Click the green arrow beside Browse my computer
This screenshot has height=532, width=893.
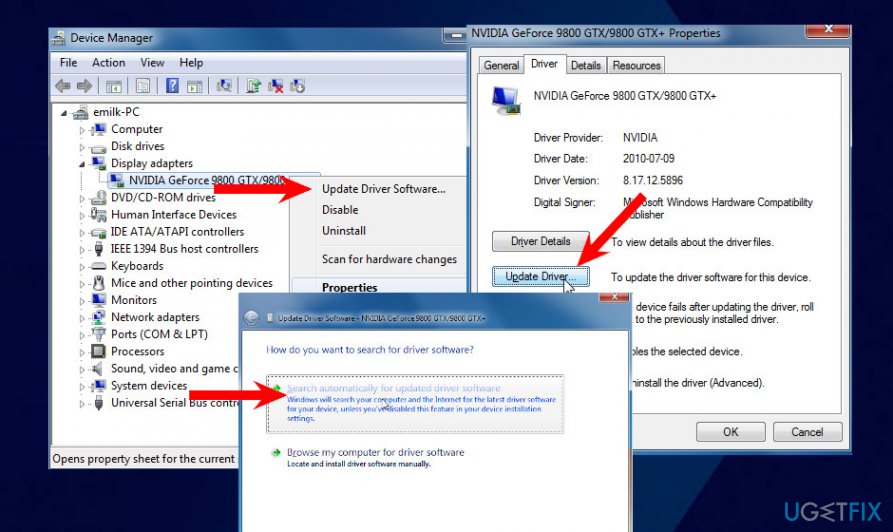coord(276,453)
